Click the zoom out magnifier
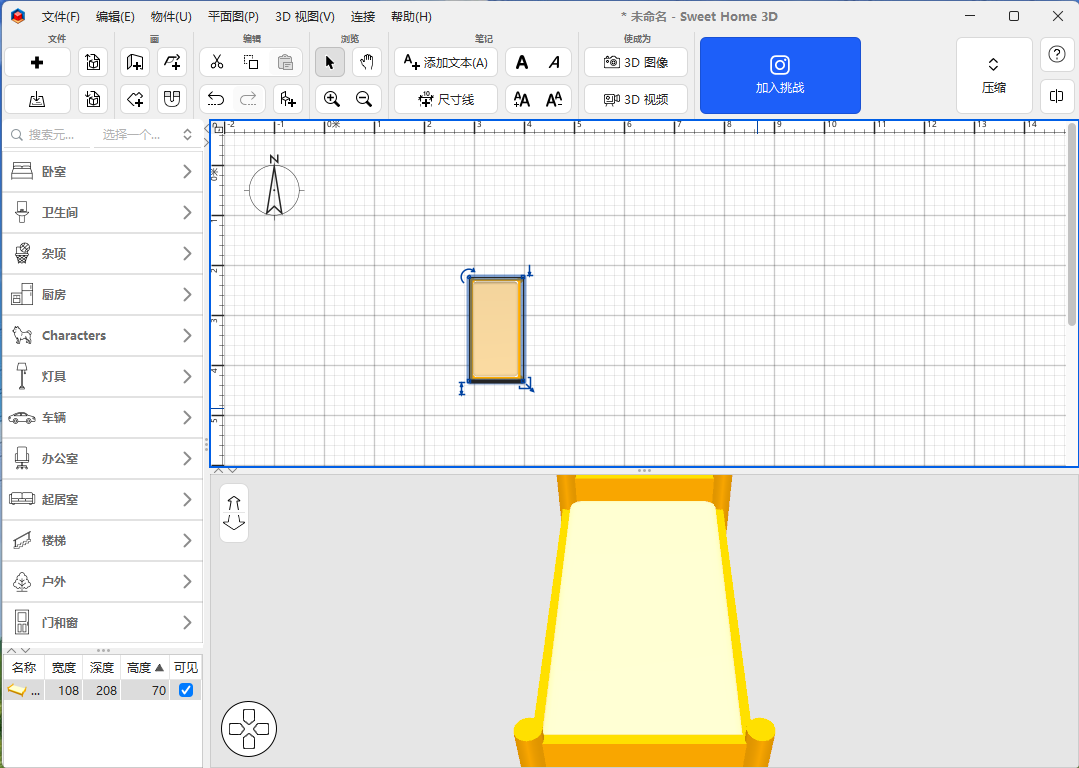Screen dimensions: 1079x768 coord(364,99)
